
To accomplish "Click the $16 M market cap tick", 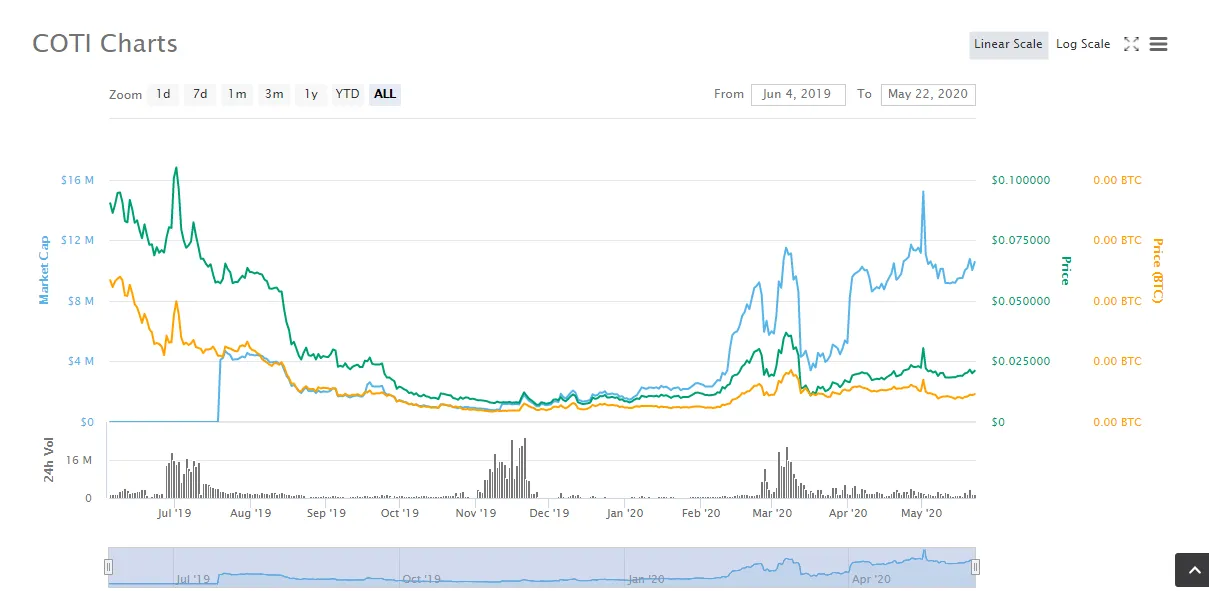I will pyautogui.click(x=77, y=180).
